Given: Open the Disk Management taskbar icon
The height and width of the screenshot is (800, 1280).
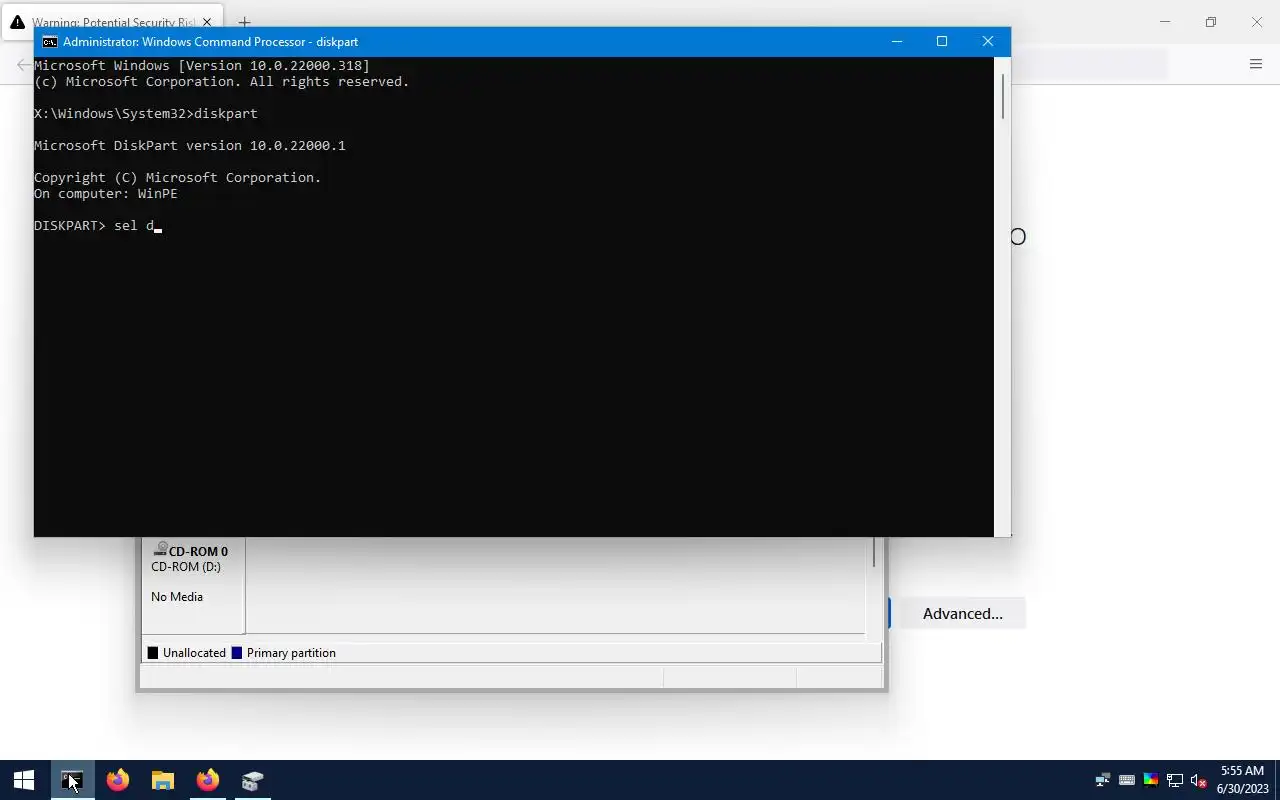Looking at the screenshot, I should pyautogui.click(x=253, y=780).
